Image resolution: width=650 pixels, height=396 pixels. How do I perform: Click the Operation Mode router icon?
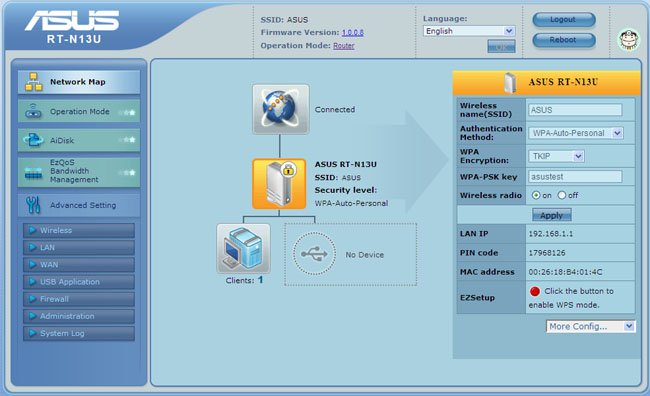(33, 111)
